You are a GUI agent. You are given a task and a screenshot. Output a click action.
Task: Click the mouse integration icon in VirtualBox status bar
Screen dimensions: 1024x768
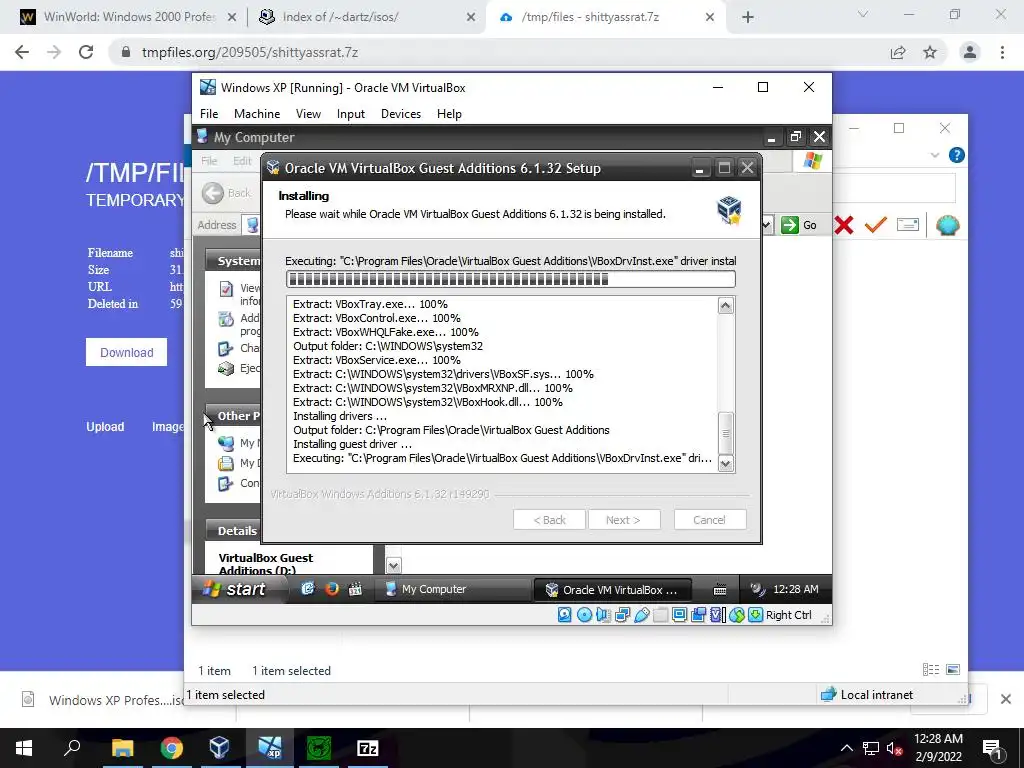pyautogui.click(x=737, y=615)
